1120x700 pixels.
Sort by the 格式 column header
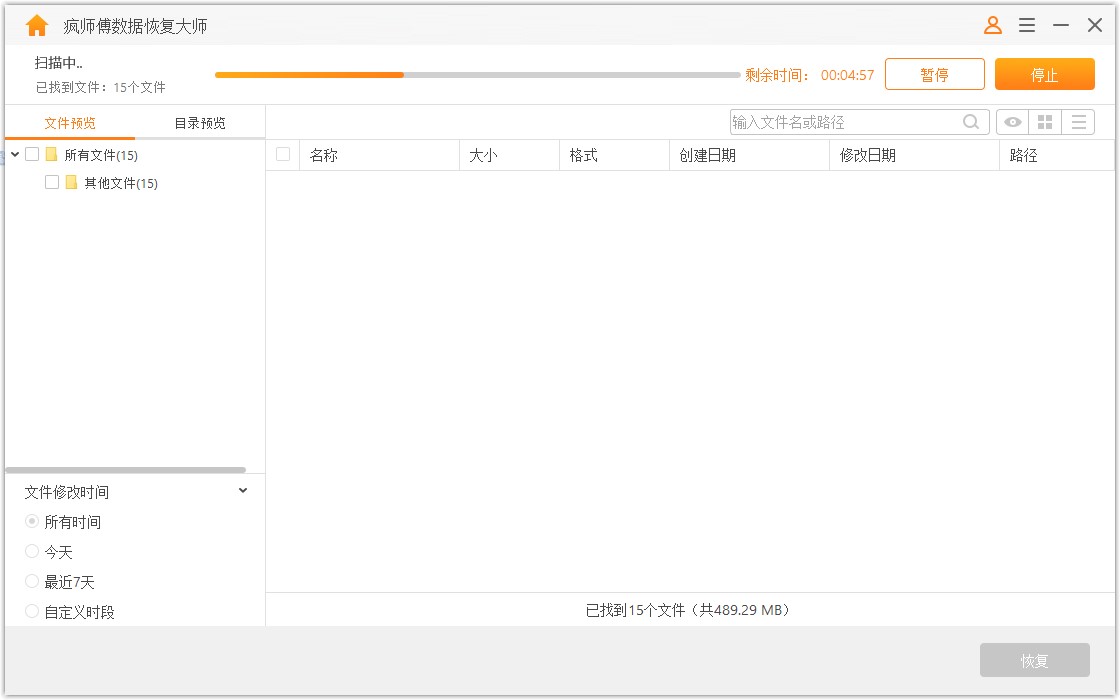click(x=614, y=155)
